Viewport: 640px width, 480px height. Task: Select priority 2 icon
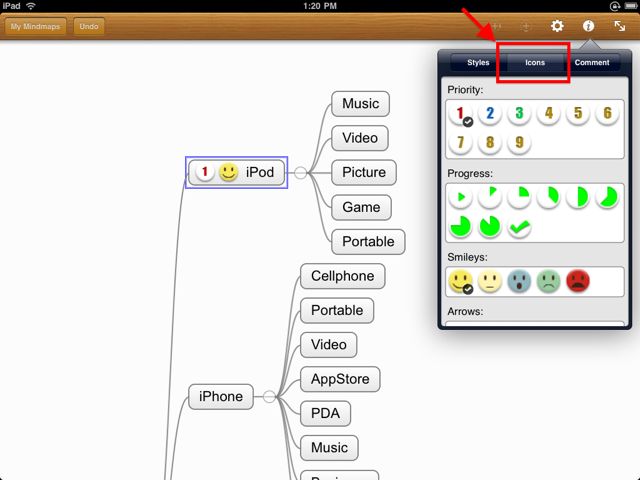point(490,113)
